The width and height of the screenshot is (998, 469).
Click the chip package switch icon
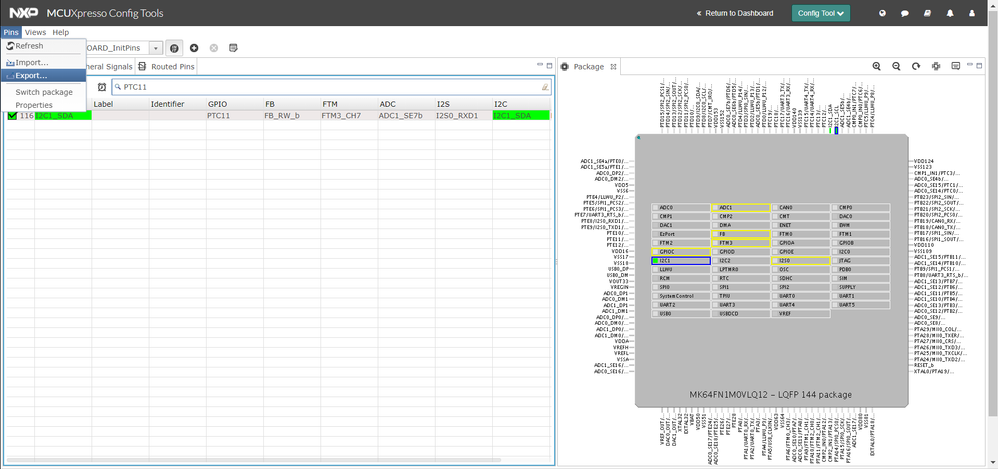tap(936, 66)
